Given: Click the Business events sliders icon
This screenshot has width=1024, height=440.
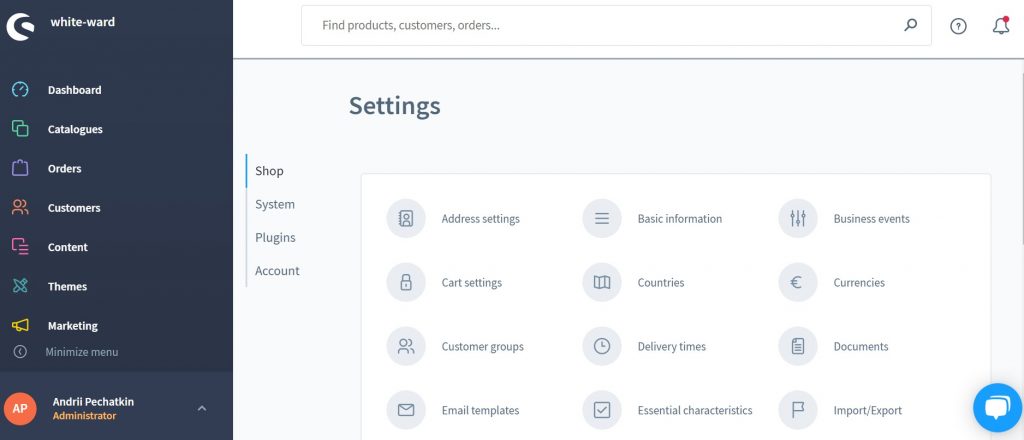Looking at the screenshot, I should coord(797,219).
